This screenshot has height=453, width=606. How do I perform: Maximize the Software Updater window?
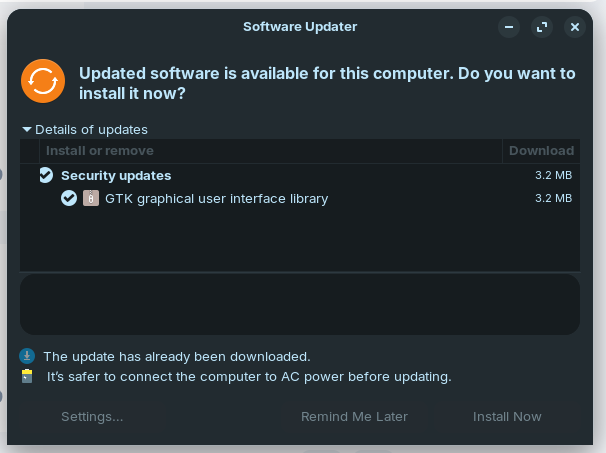(x=542, y=27)
